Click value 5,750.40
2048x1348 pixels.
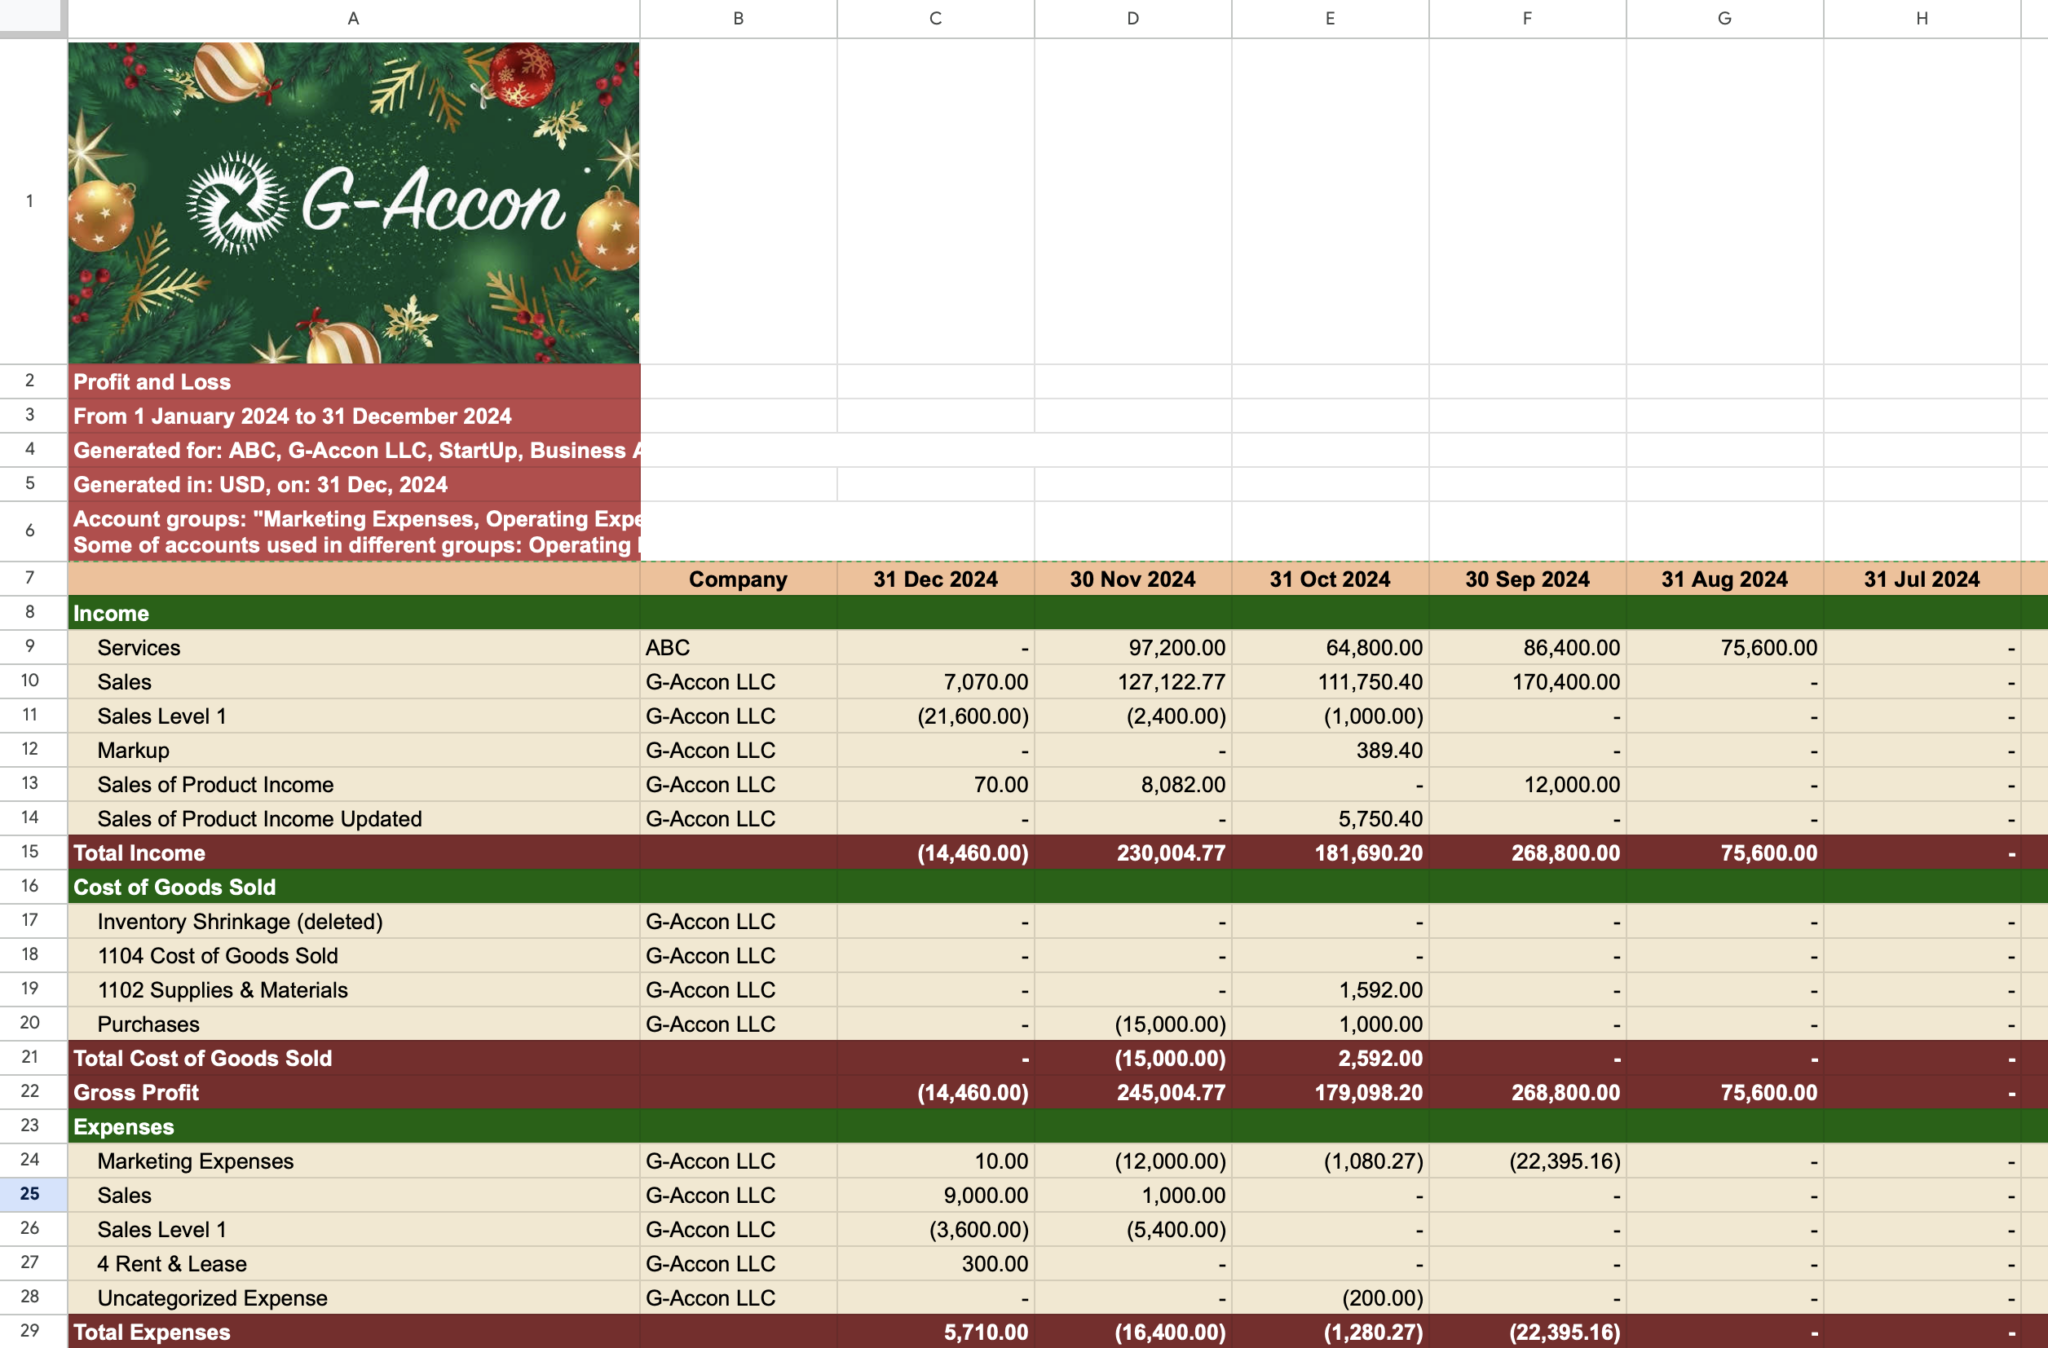[1330, 818]
